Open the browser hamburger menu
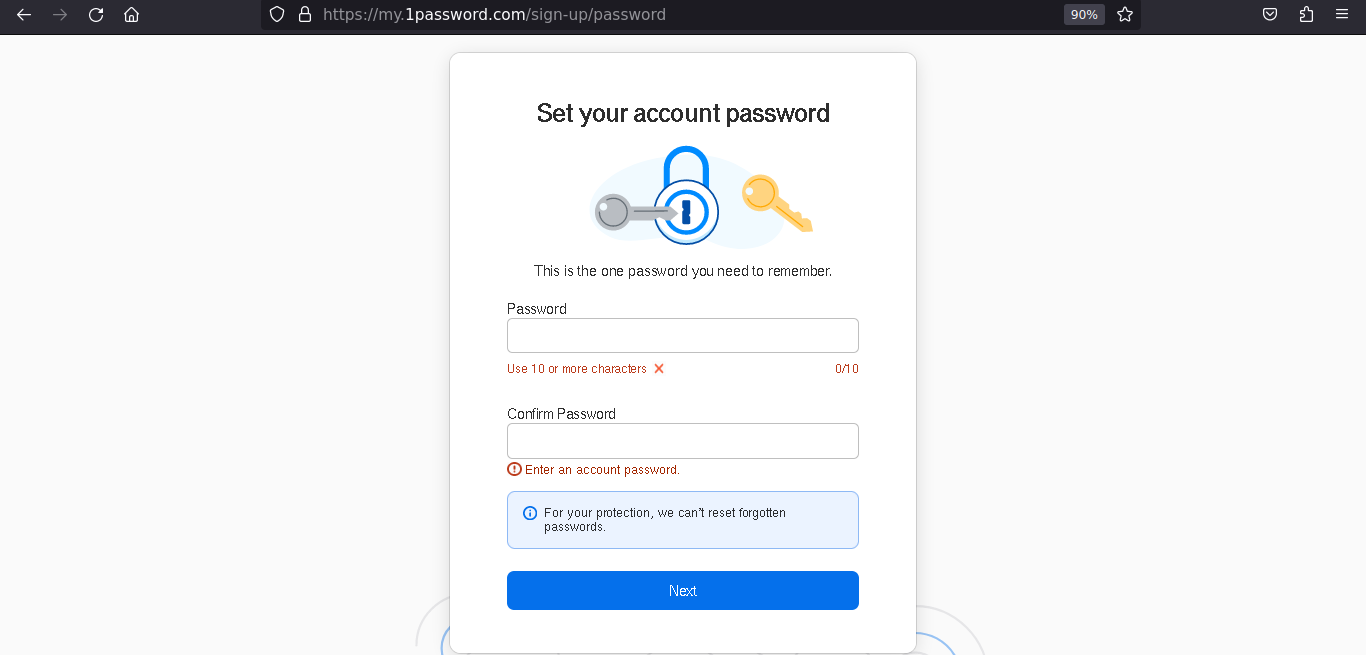 1341,14
